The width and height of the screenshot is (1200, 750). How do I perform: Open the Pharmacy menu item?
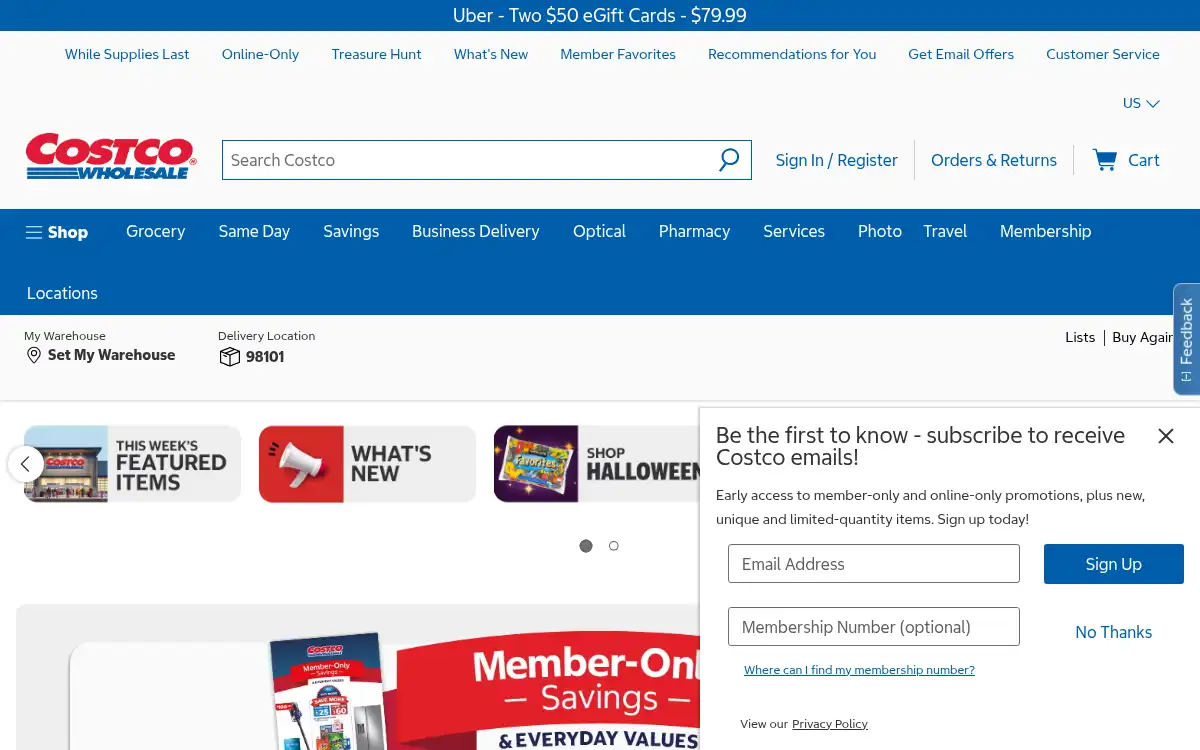(x=694, y=231)
